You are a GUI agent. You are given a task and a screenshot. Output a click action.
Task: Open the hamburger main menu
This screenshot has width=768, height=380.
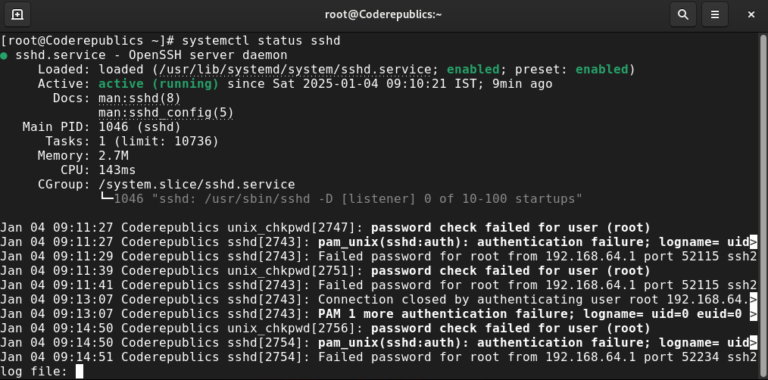click(x=715, y=15)
